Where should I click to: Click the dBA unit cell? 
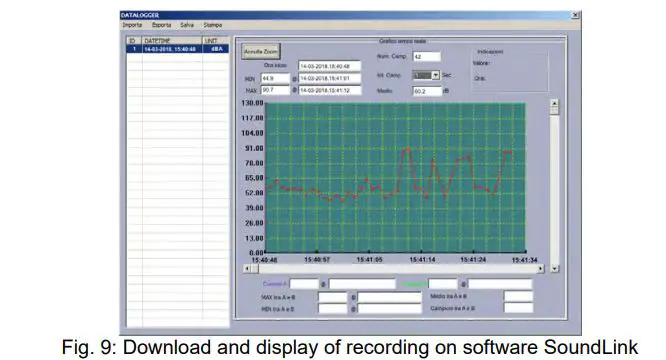[x=216, y=49]
